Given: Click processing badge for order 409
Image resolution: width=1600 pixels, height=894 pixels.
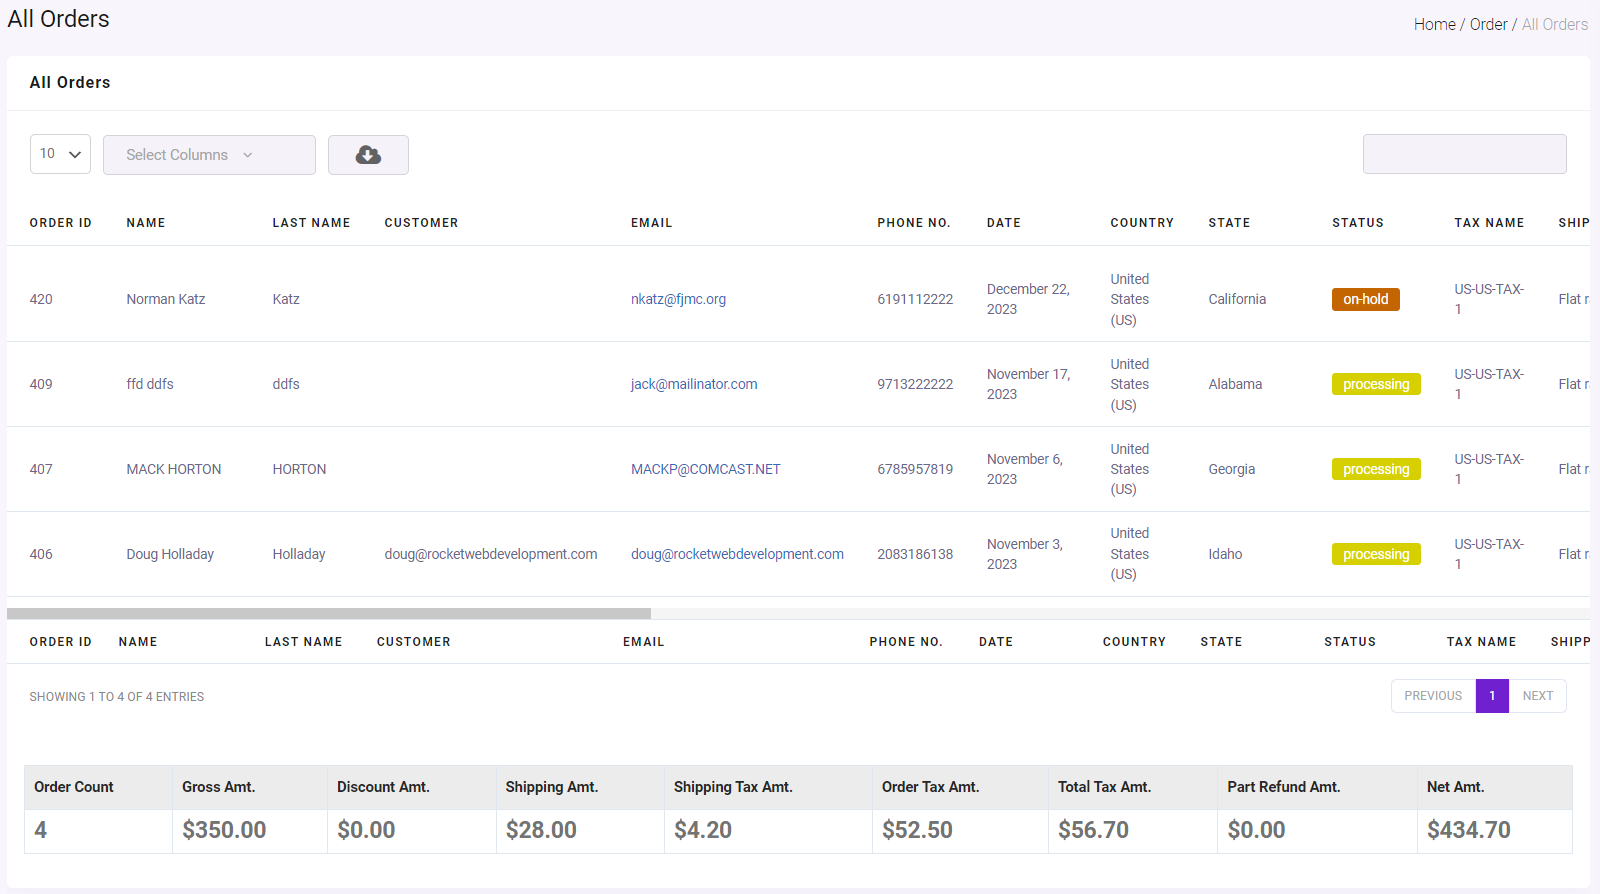Looking at the screenshot, I should [x=1376, y=384].
